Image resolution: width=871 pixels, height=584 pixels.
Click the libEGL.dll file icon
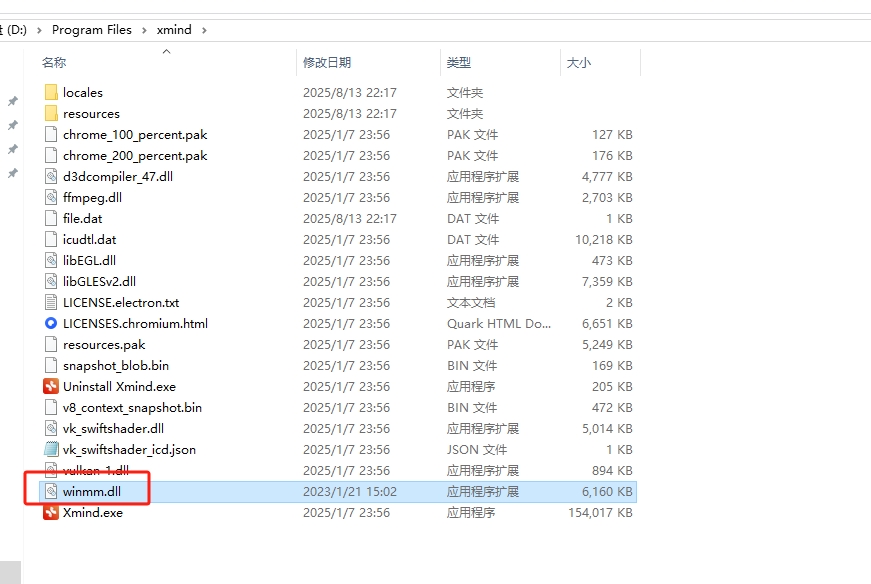(51, 261)
